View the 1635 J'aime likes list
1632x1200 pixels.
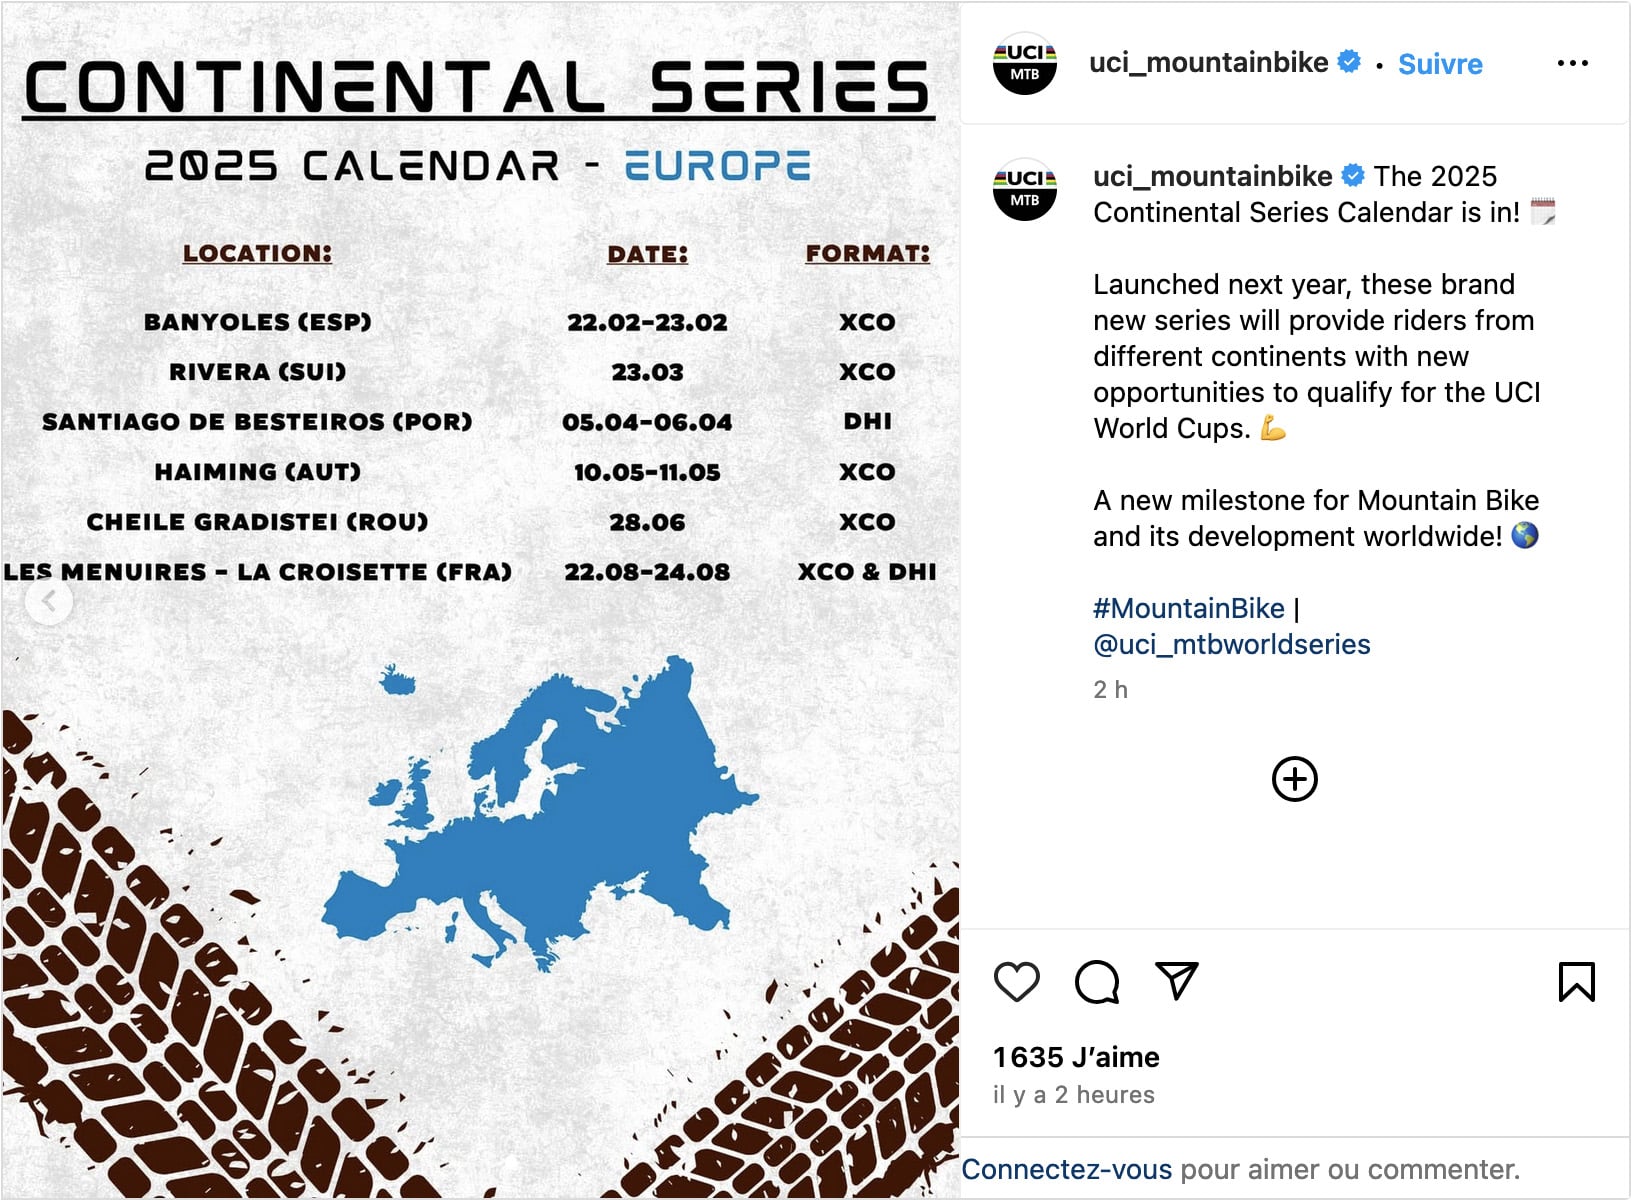pos(1076,1057)
